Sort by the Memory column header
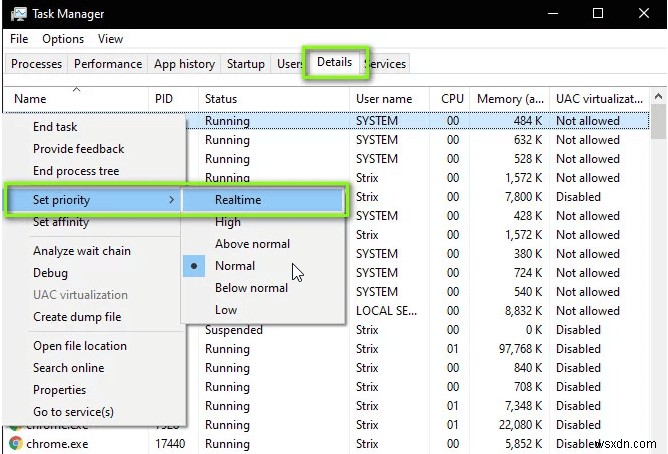 (x=510, y=99)
